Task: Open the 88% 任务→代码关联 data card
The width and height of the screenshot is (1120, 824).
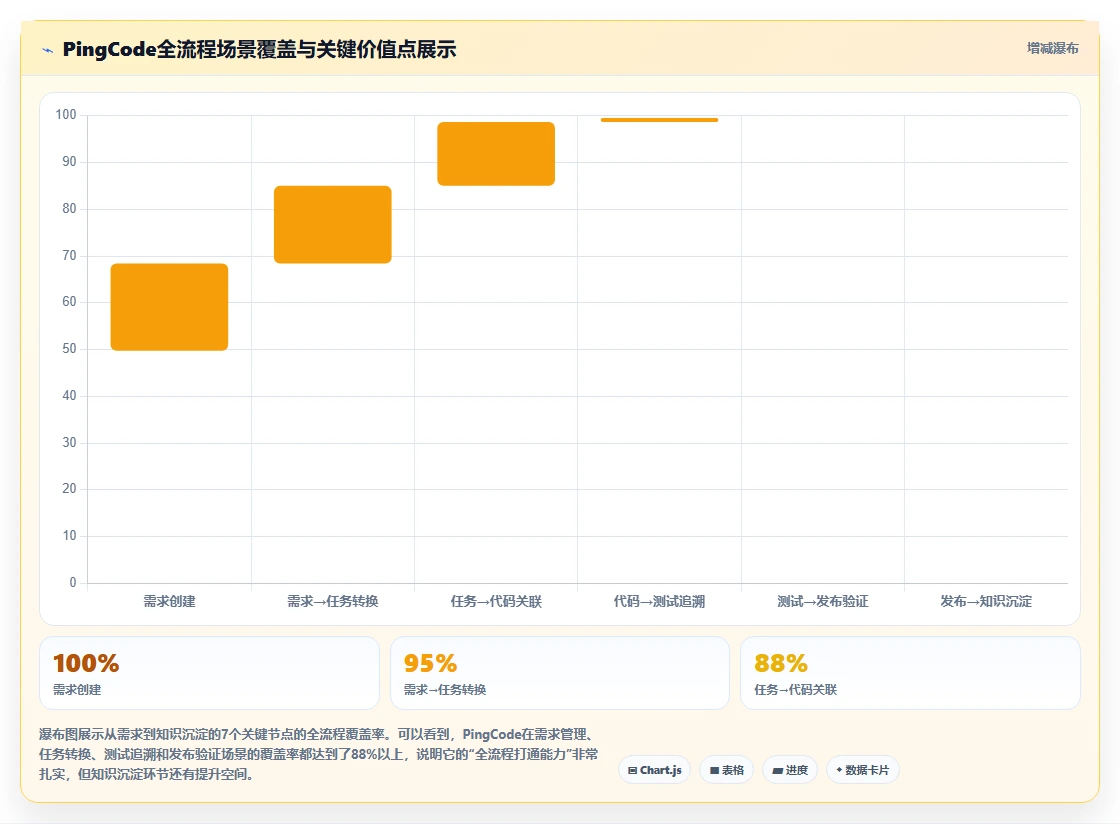Action: coord(910,673)
